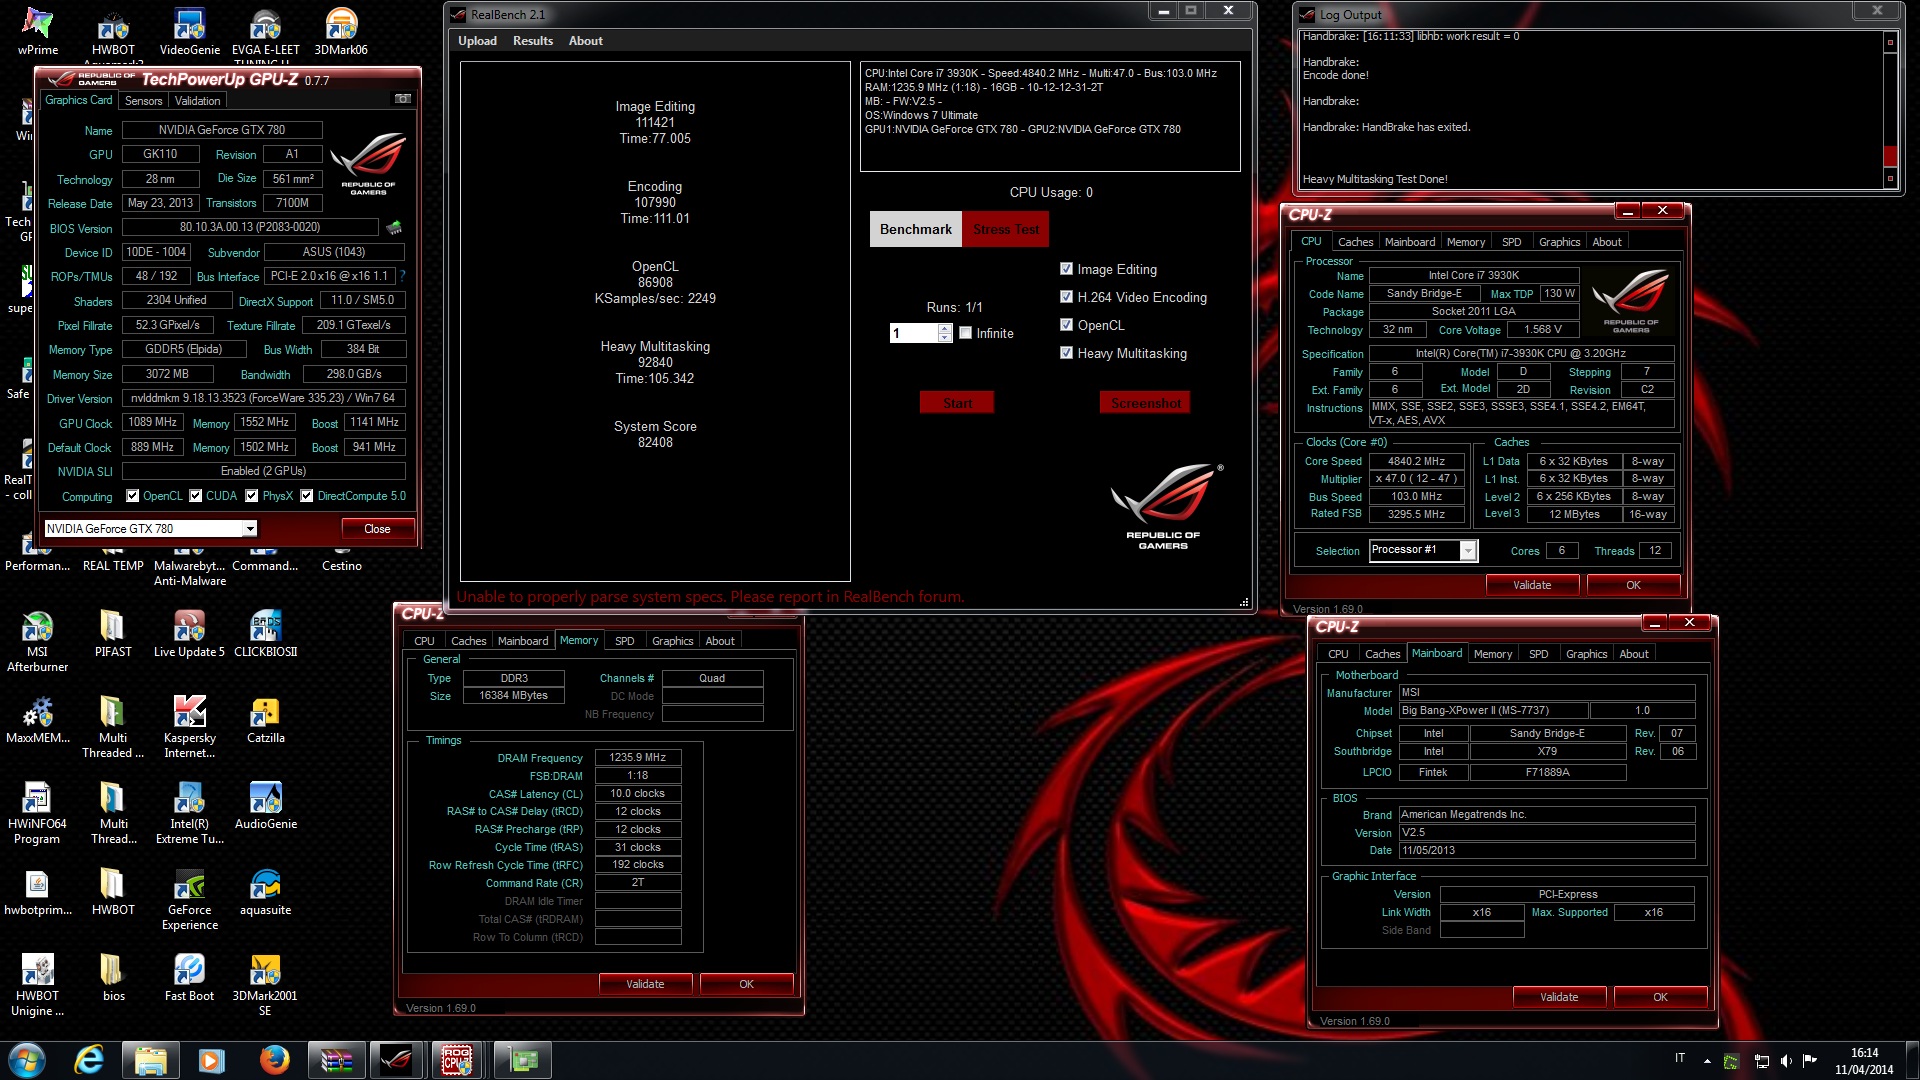This screenshot has width=1920, height=1080.
Task: Click the taskbar clock showing 16:14
Action: coord(1864,1061)
